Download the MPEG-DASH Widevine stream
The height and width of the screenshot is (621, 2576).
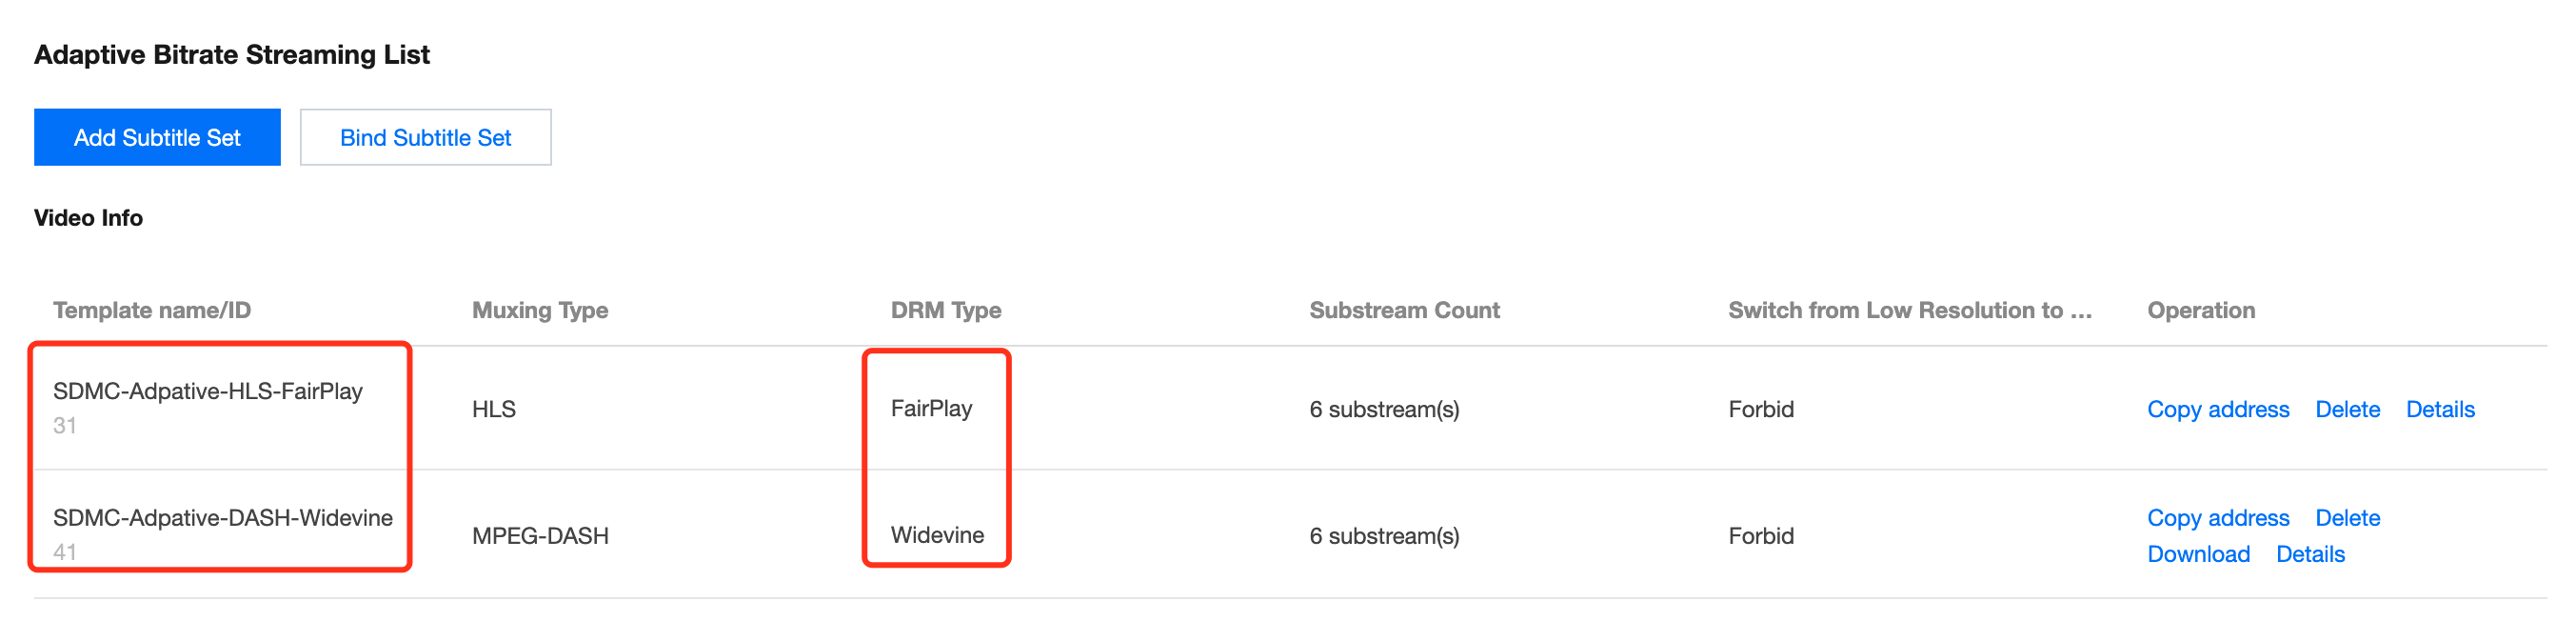coord(2198,554)
